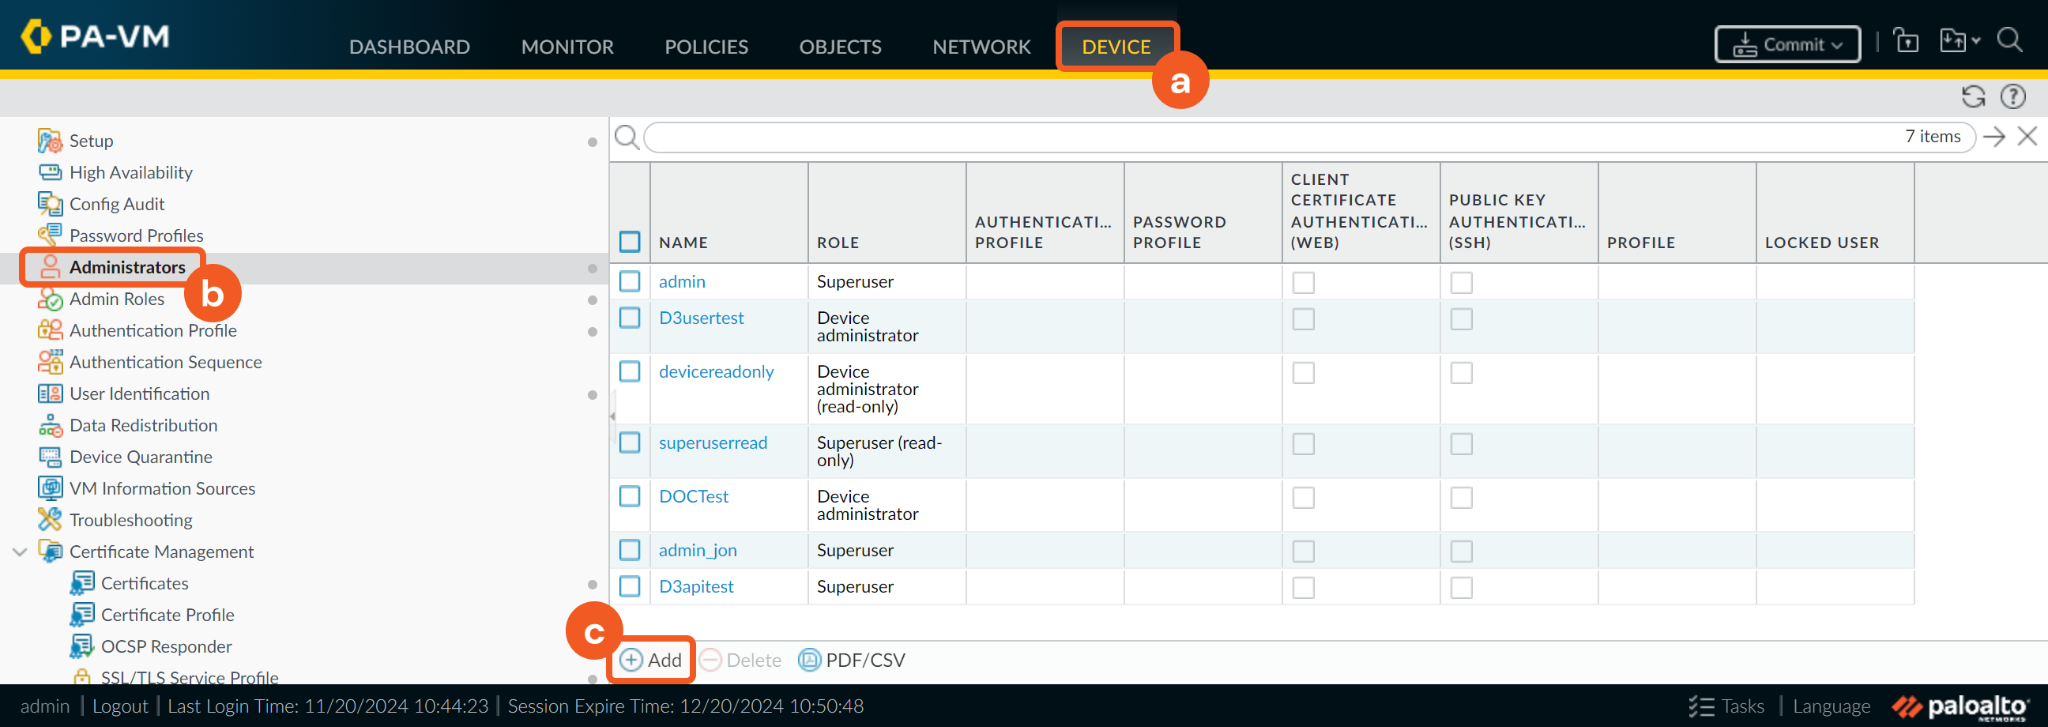Select the admin_jon row checkbox
This screenshot has height=727, width=2048.
pos(630,550)
